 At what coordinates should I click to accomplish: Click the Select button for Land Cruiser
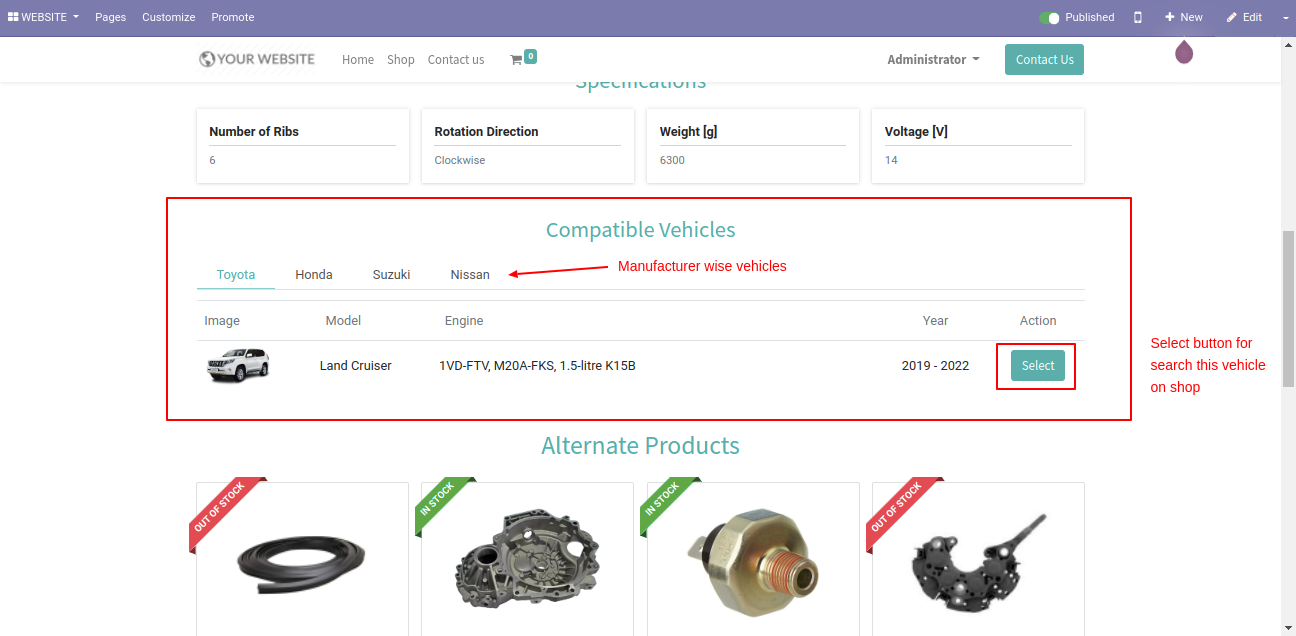pyautogui.click(x=1038, y=366)
